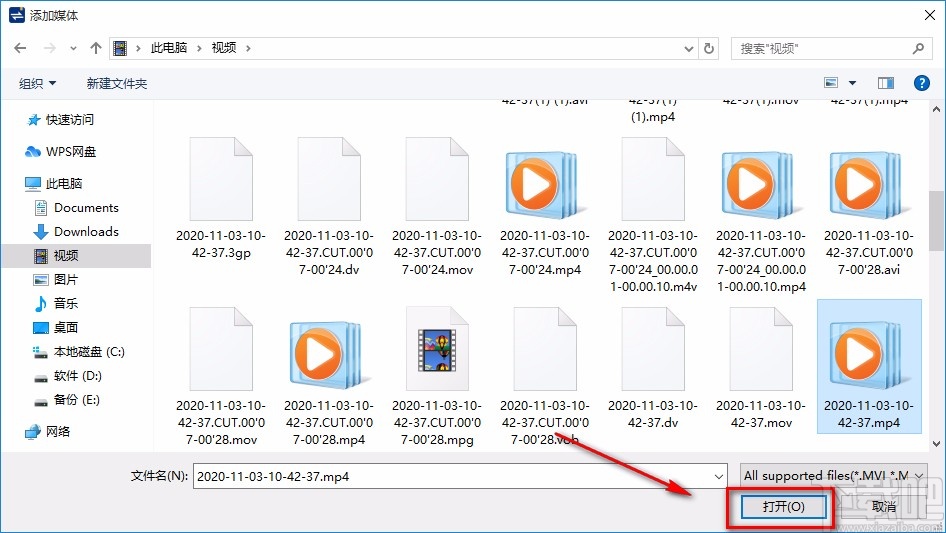Click the file list vertical scrollbar thumb
The height and width of the screenshot is (533, 946).
click(936, 220)
